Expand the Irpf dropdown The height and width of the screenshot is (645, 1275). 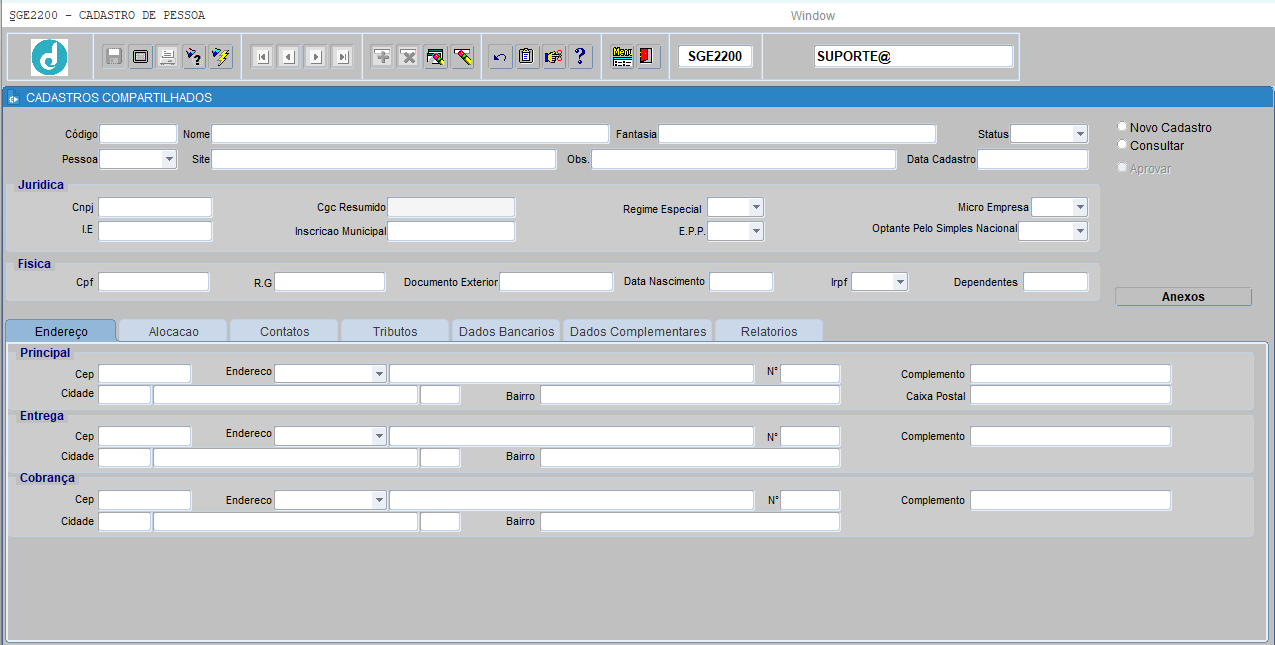(900, 282)
